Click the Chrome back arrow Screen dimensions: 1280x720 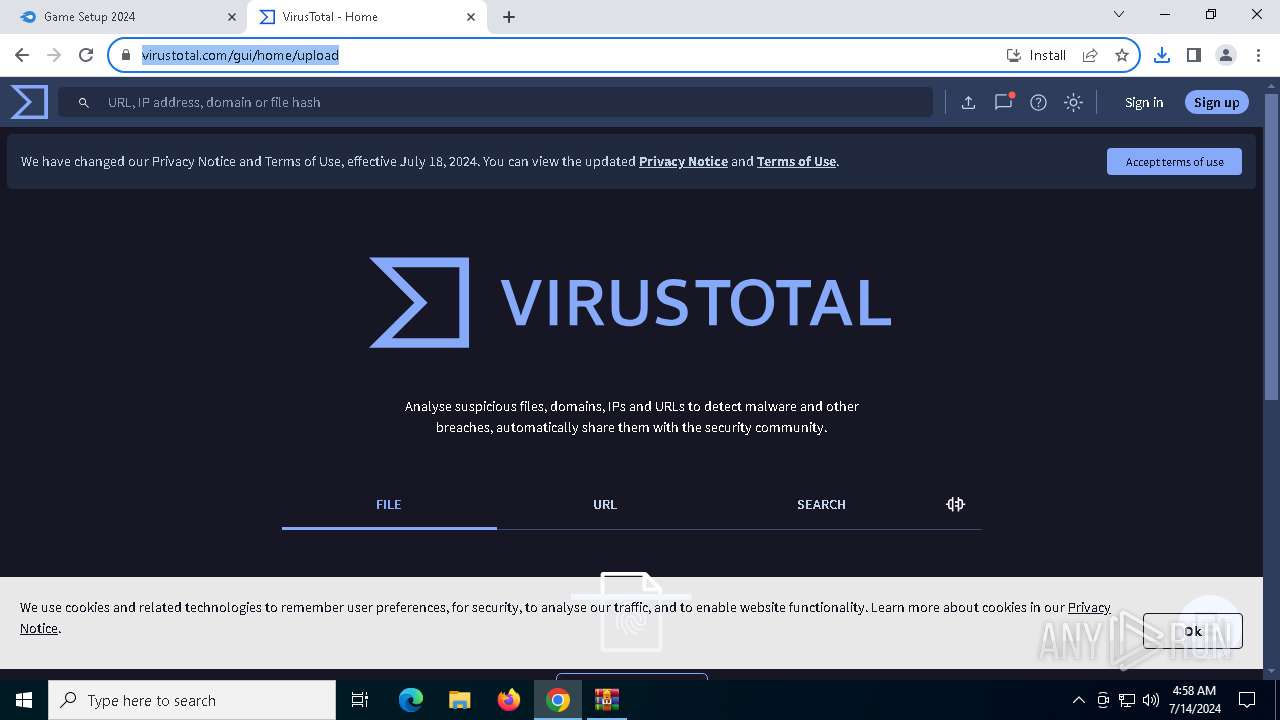(22, 55)
